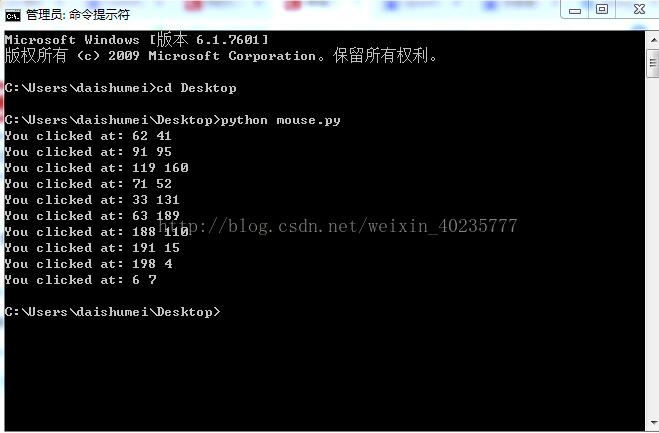This screenshot has height=433, width=659.
Task: Click the line 'You clicked at: 6 7'
Action: click(81, 280)
